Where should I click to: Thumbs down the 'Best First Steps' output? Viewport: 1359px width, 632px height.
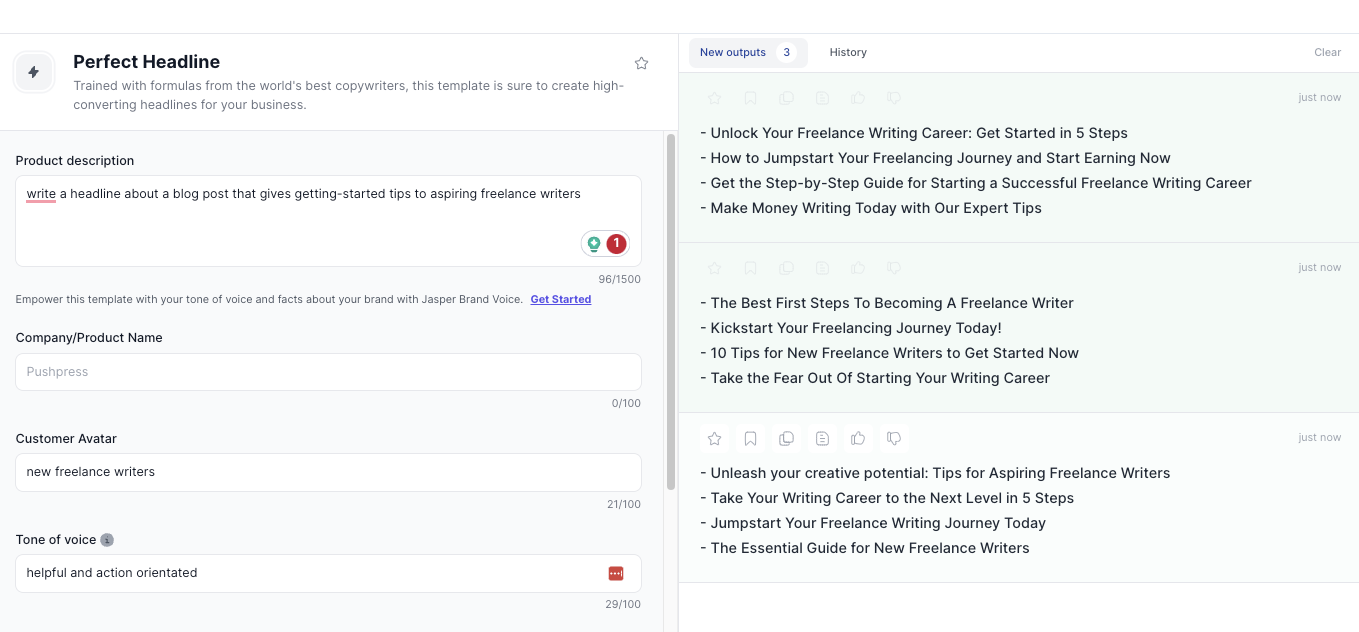point(894,268)
